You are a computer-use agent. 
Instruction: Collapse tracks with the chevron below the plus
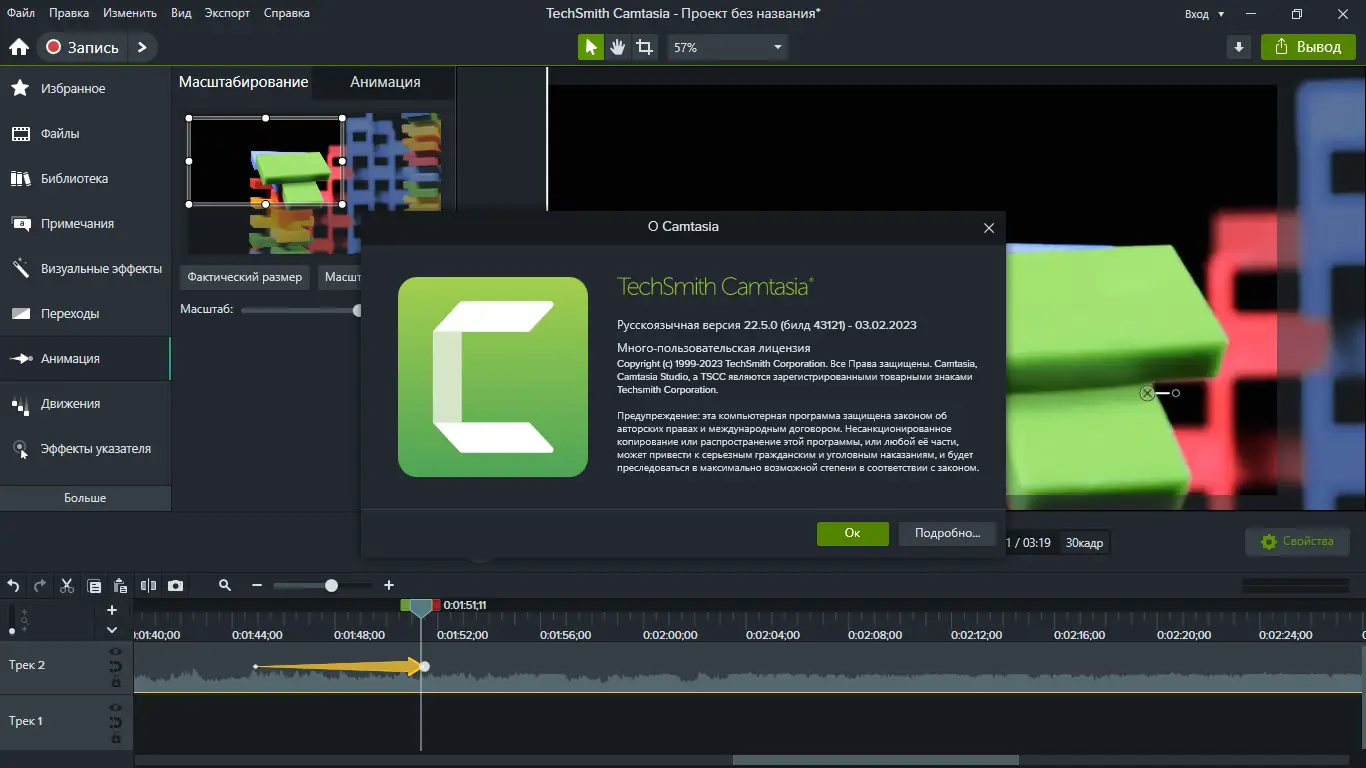112,629
